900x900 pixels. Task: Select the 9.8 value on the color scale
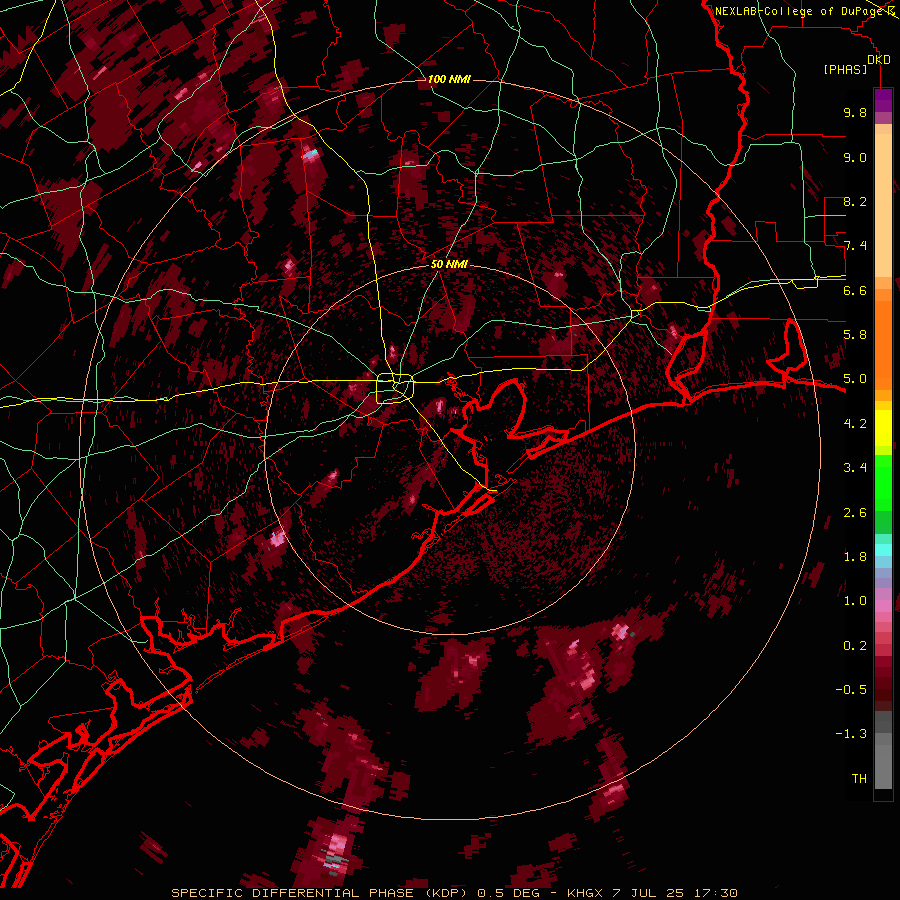click(x=855, y=112)
